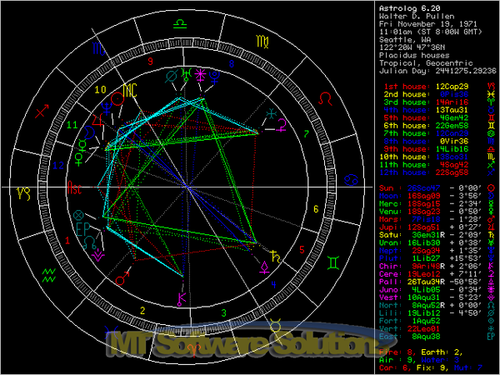Select the blue Cancer glyph on the zodiac ring
Viewport: 500px width, 375px height.
pyautogui.click(x=352, y=180)
